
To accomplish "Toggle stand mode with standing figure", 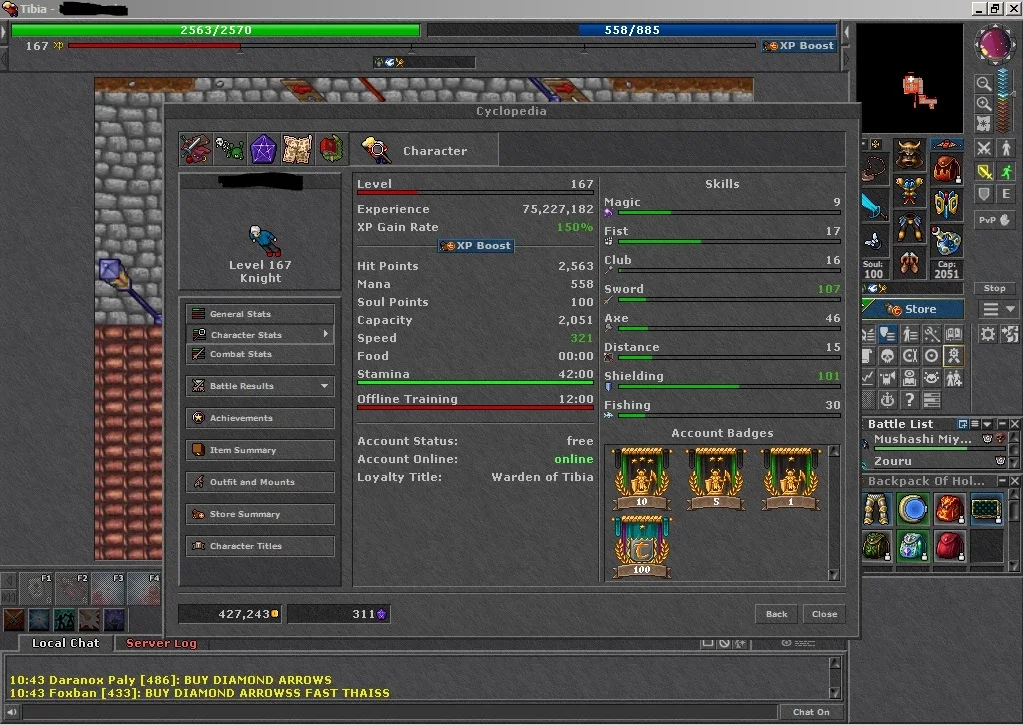I will click(x=1006, y=148).
